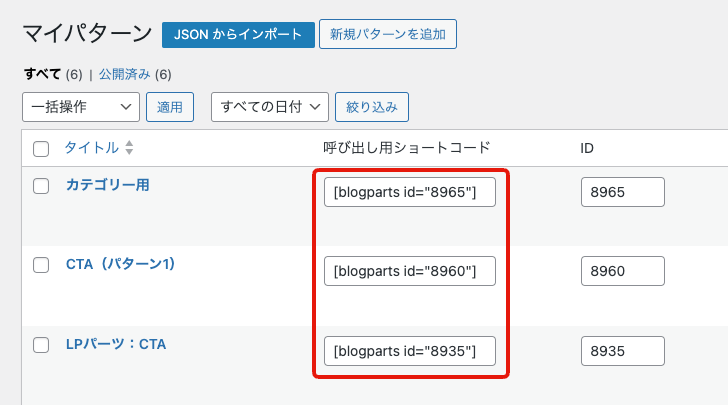Click the ID field showing 8935
The height and width of the screenshot is (405, 728).
tap(622, 351)
